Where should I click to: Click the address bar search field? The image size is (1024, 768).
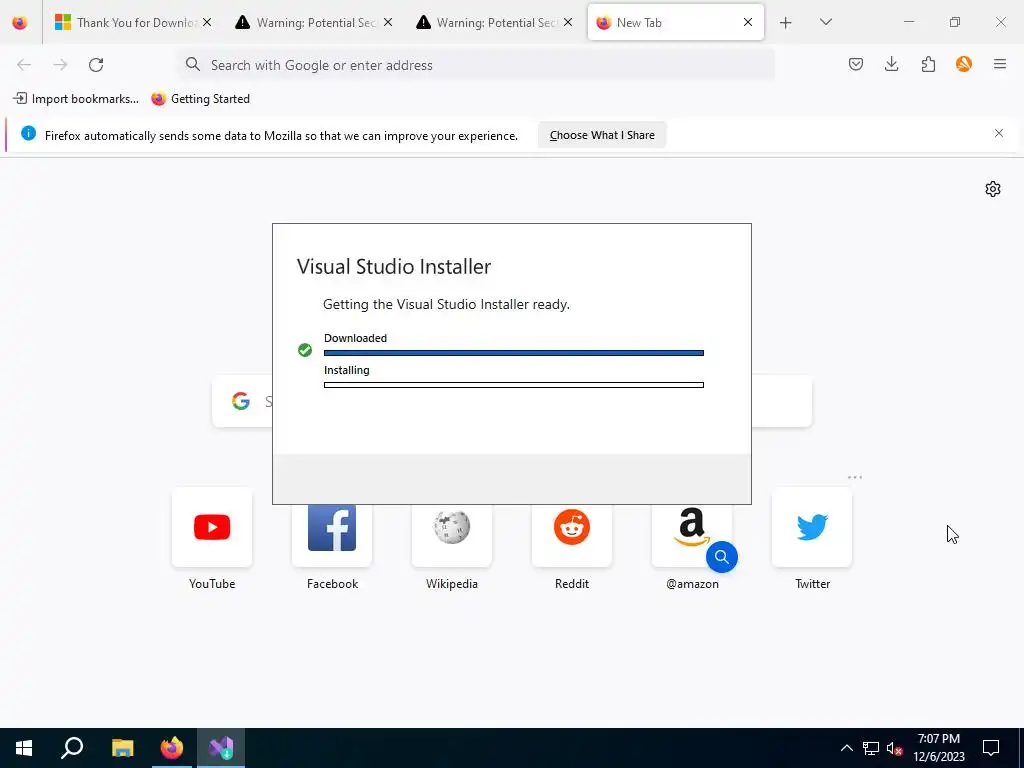coord(476,65)
